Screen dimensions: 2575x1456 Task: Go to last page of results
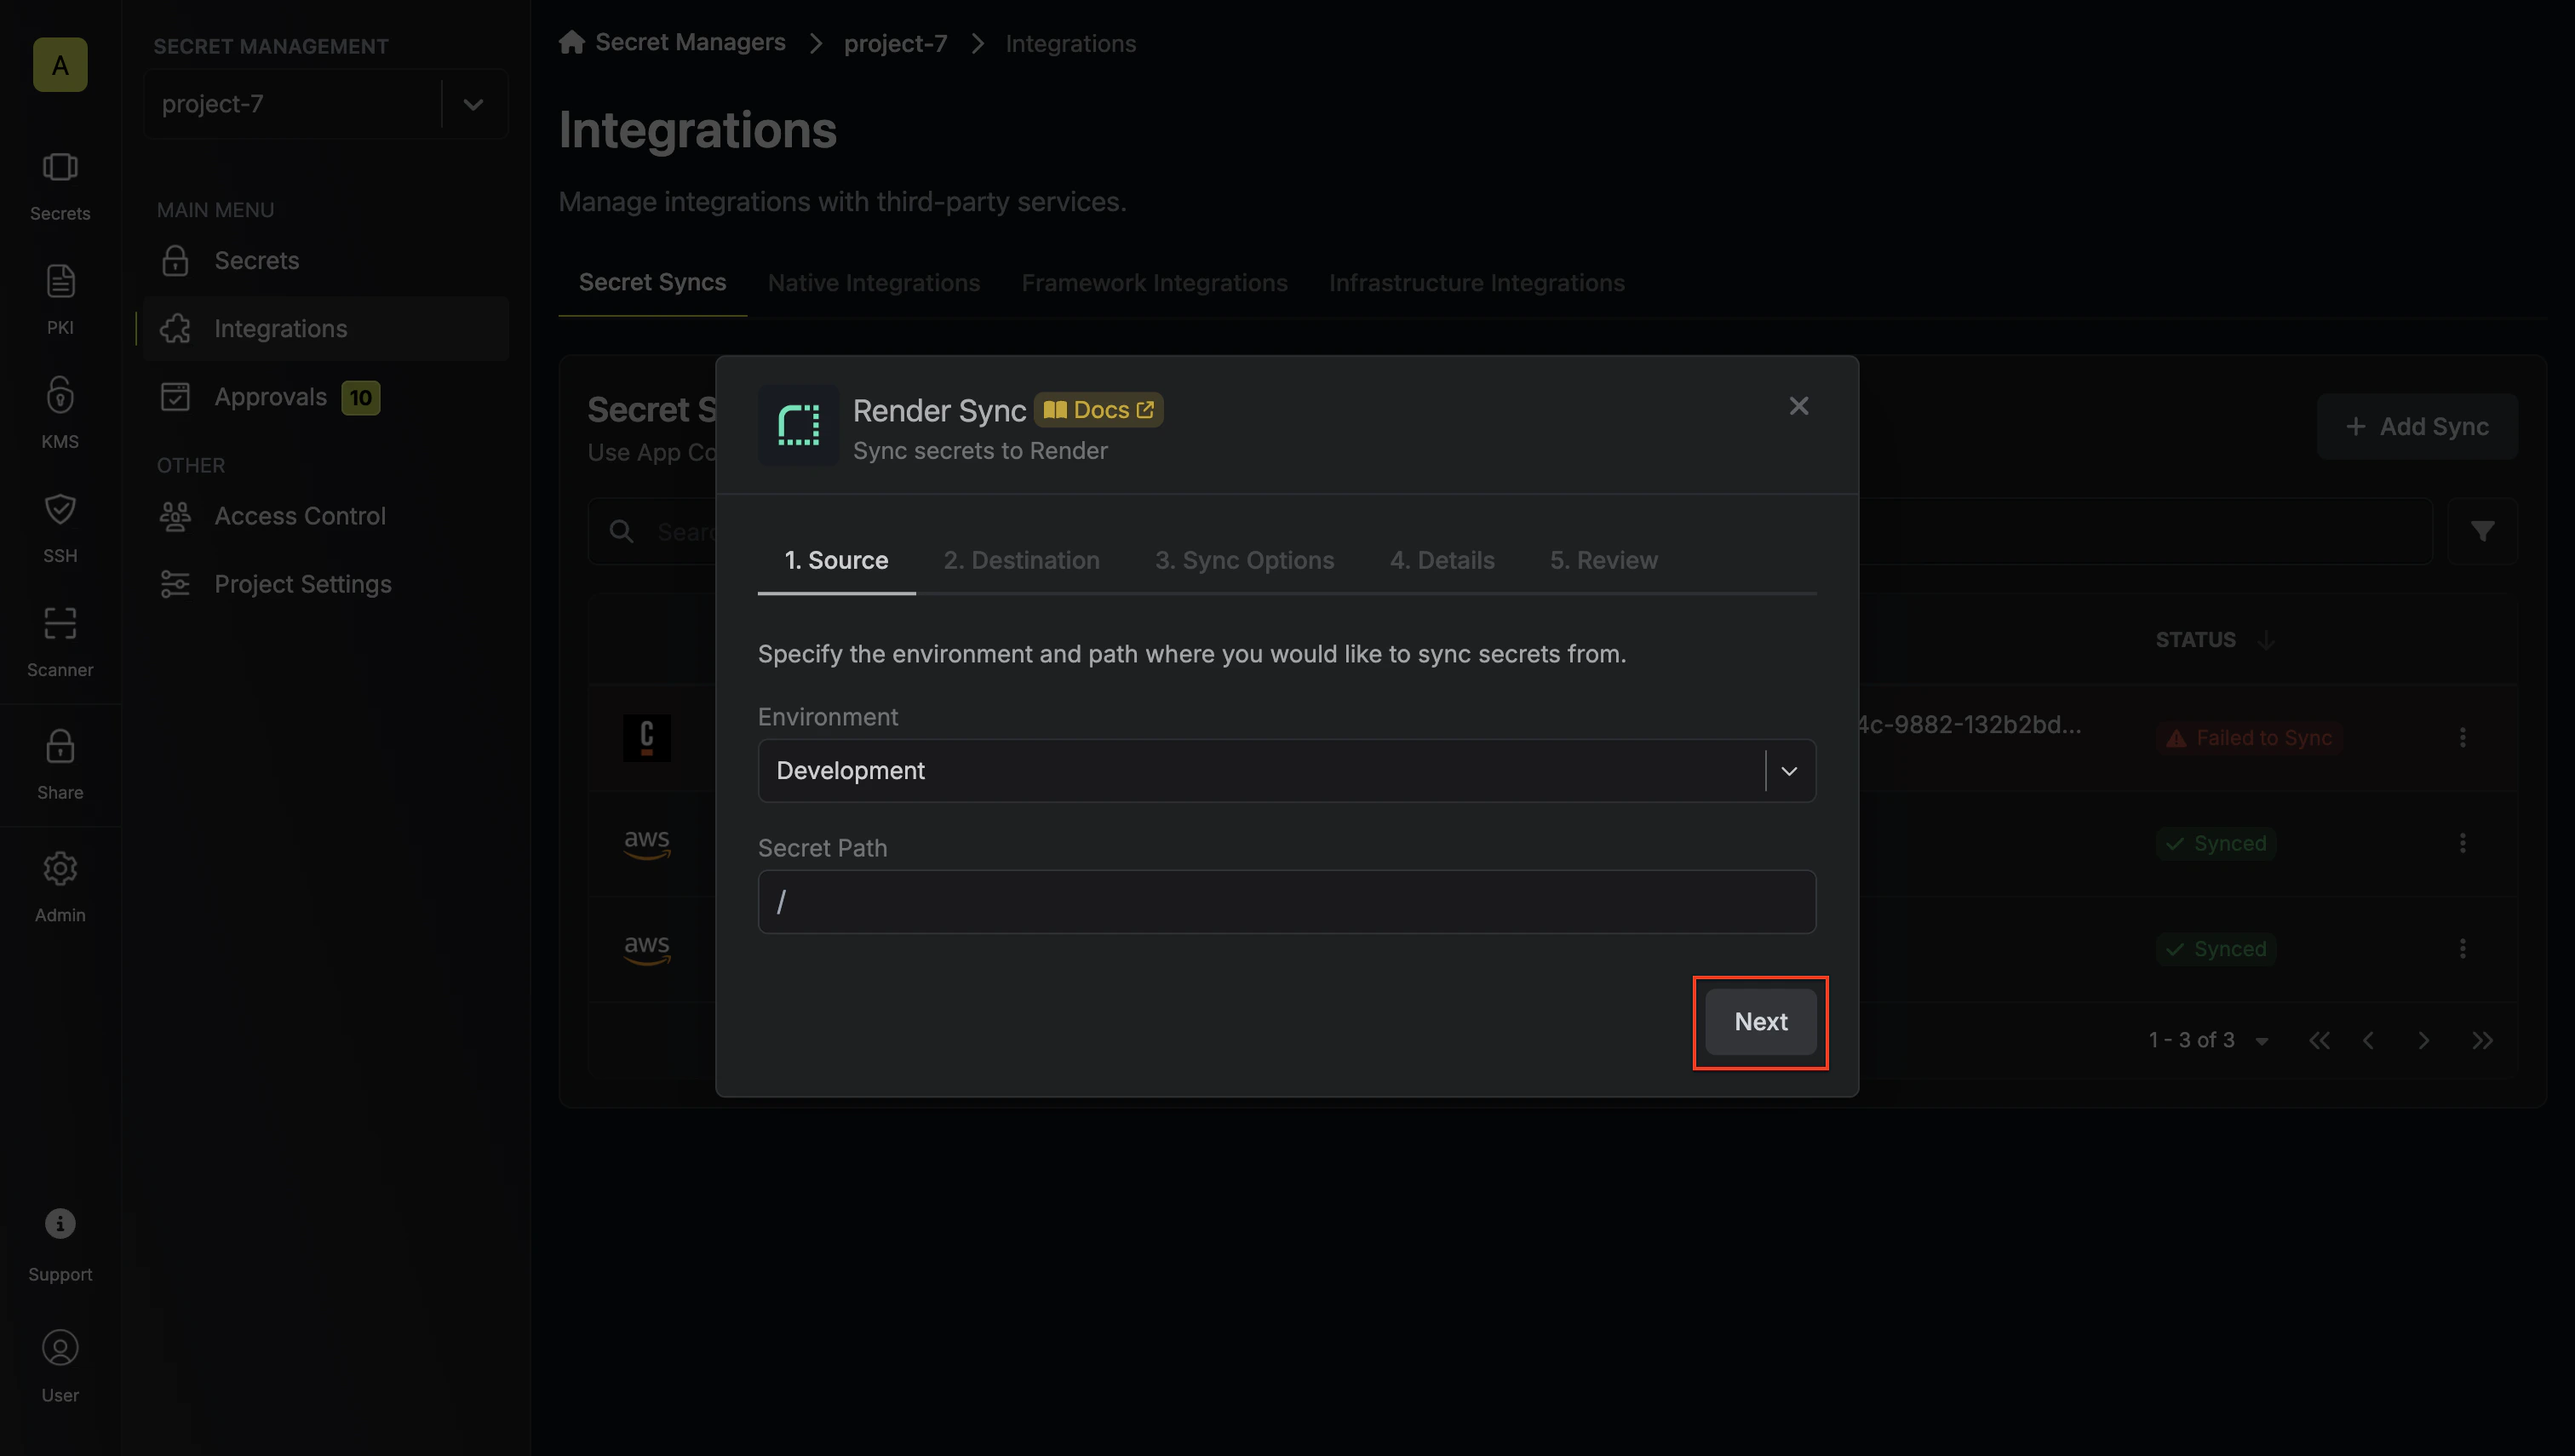pos(2482,1041)
